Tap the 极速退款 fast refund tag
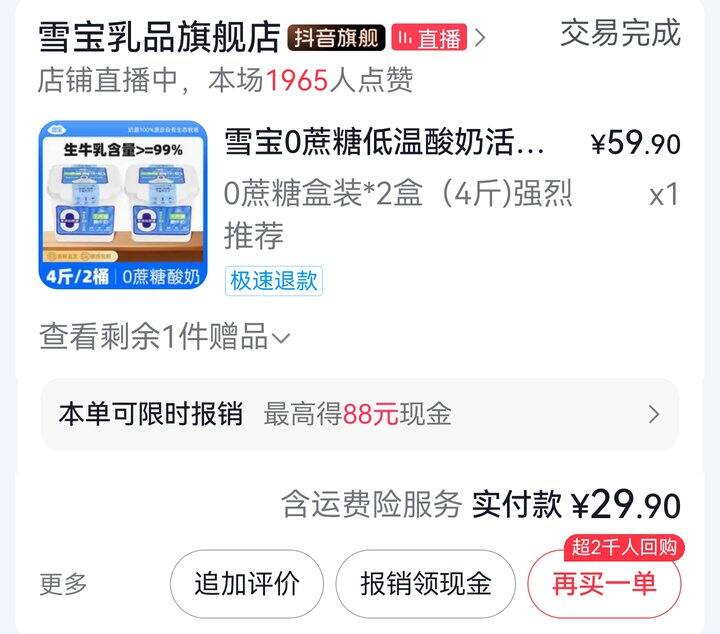The height and width of the screenshot is (634, 720). click(274, 281)
